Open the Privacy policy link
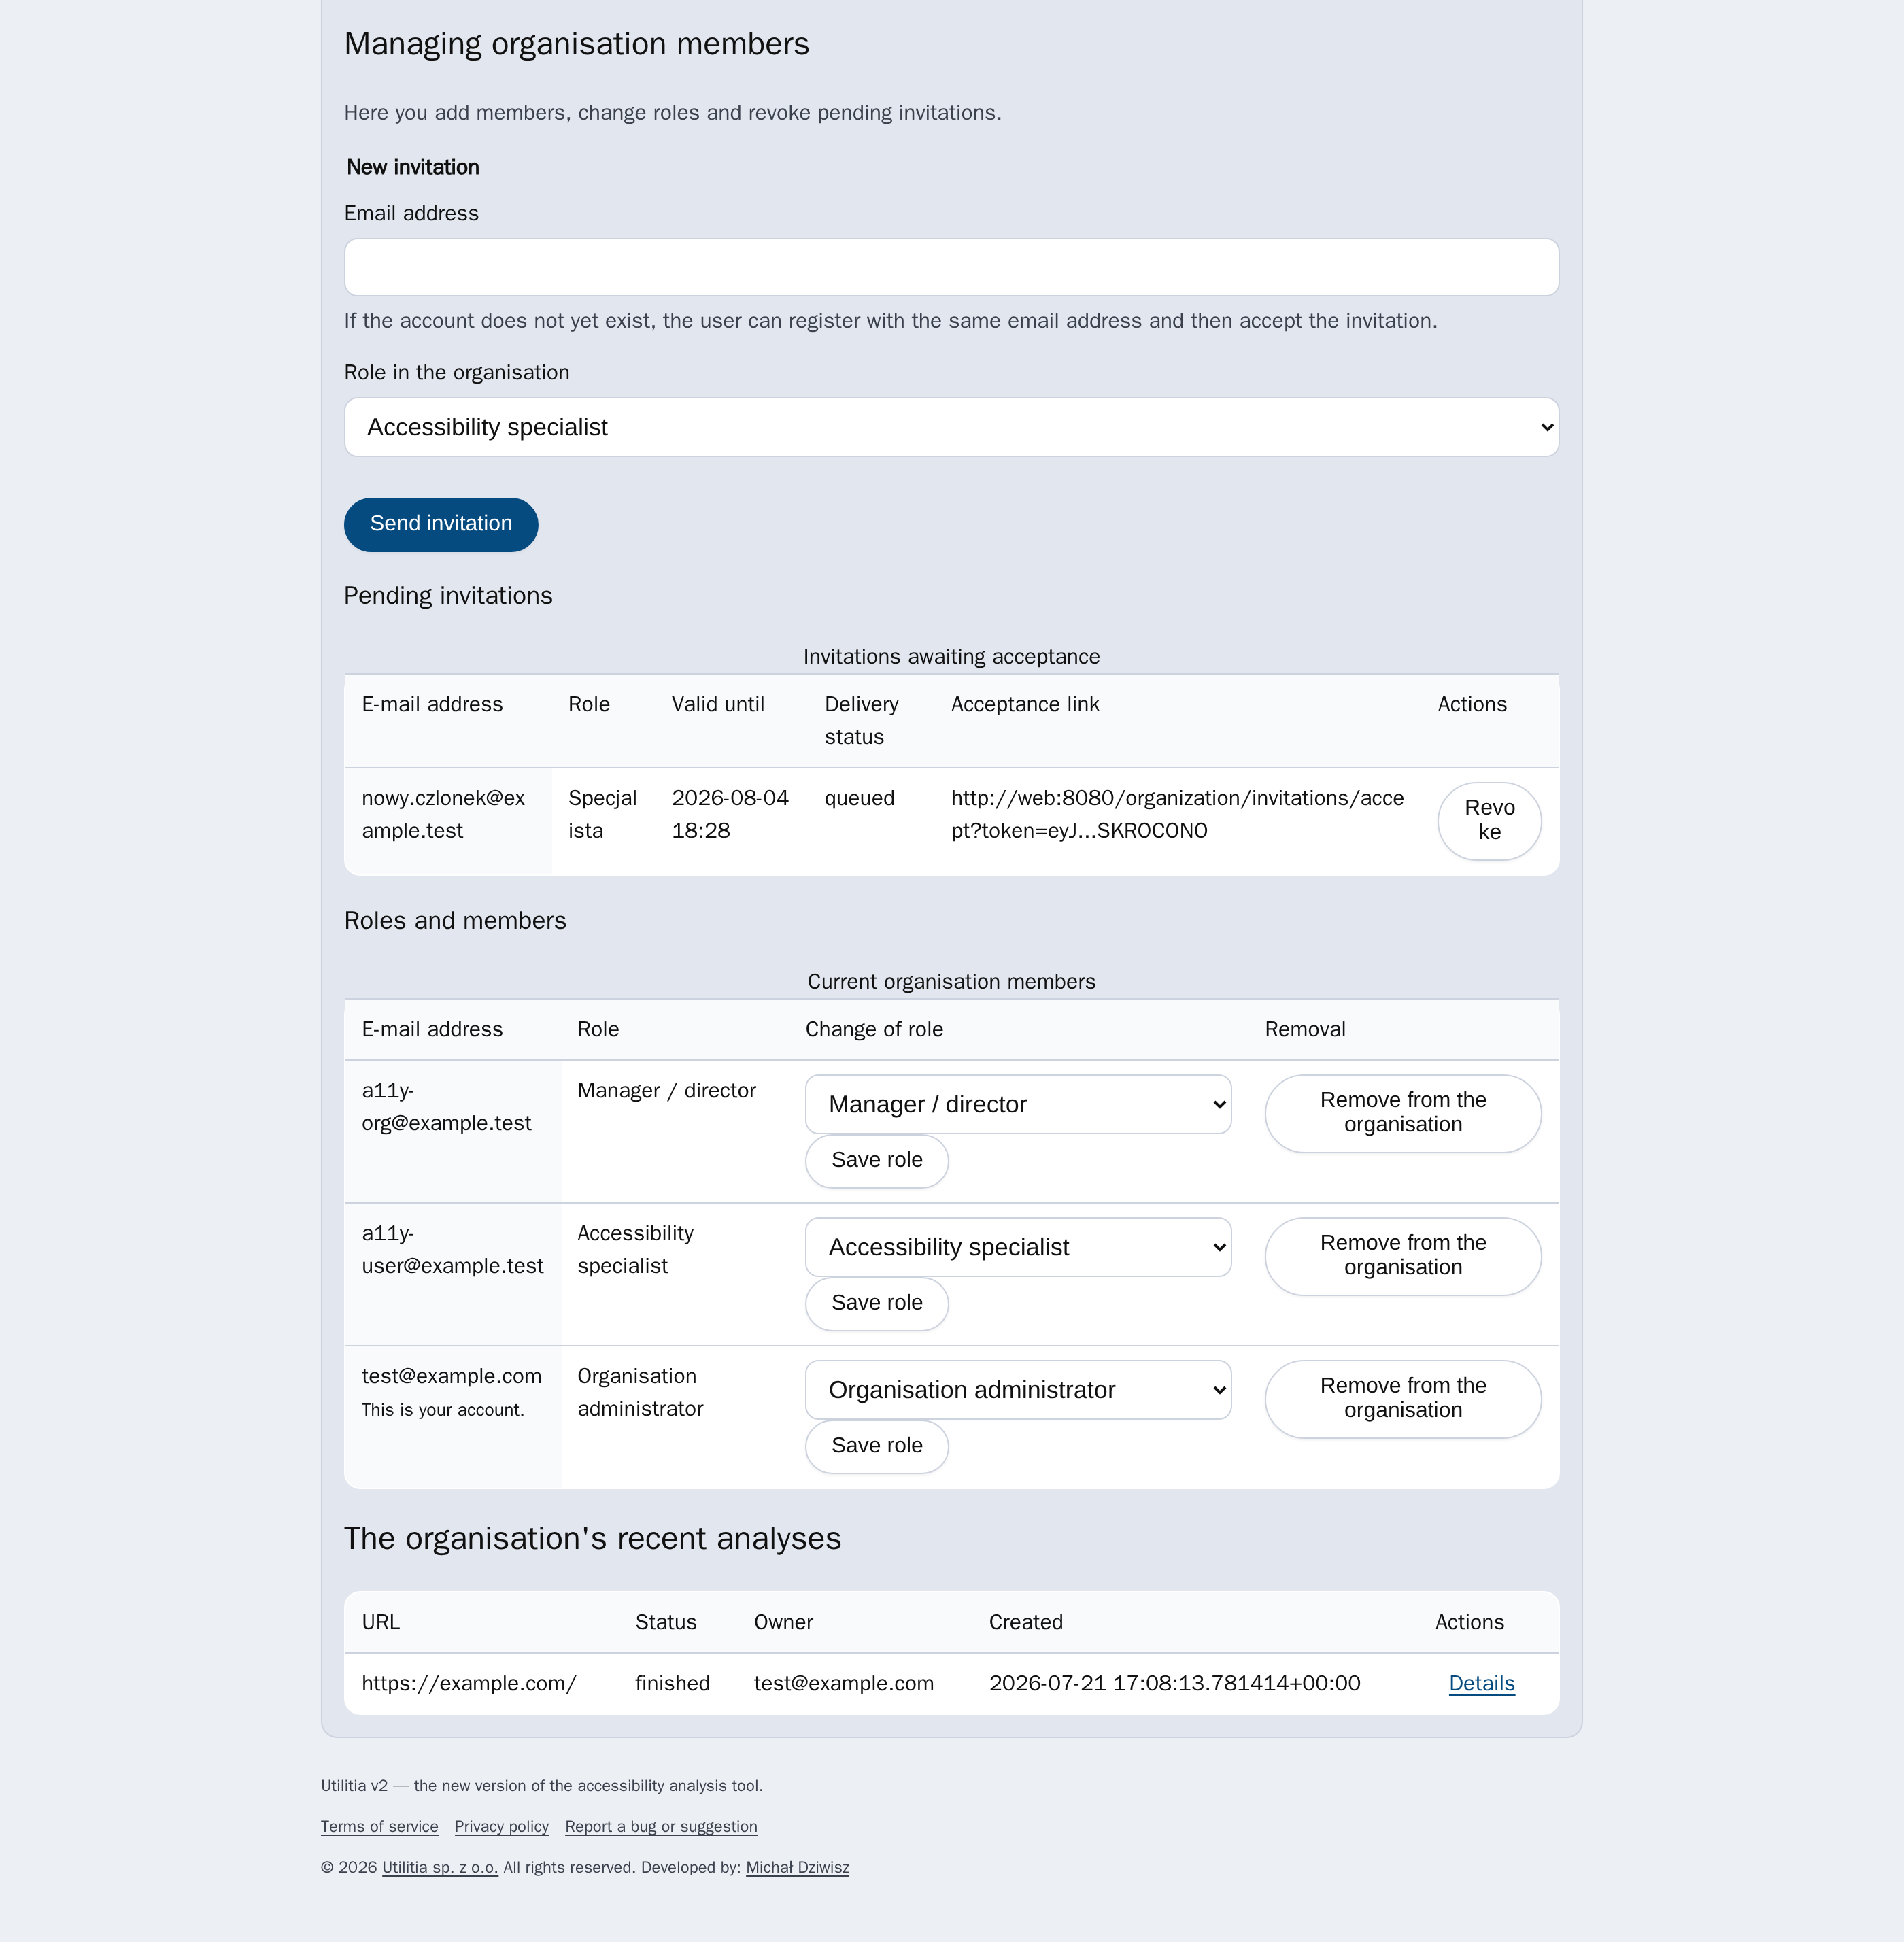 tap(501, 1827)
